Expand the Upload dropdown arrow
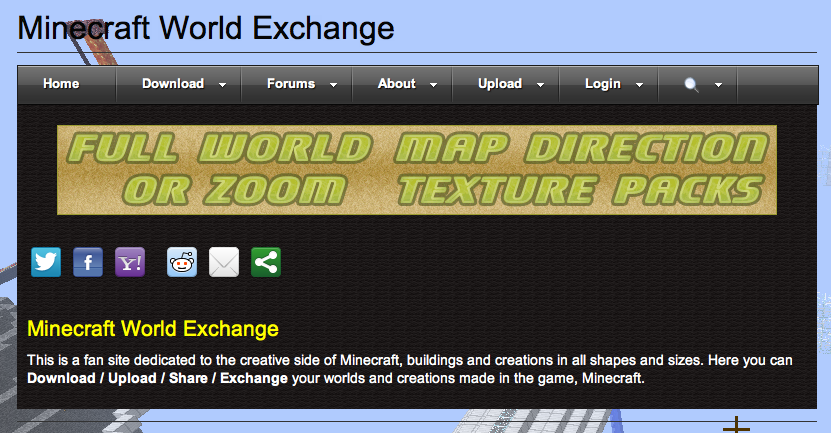Screen dimensions: 831x433 tap(541, 85)
